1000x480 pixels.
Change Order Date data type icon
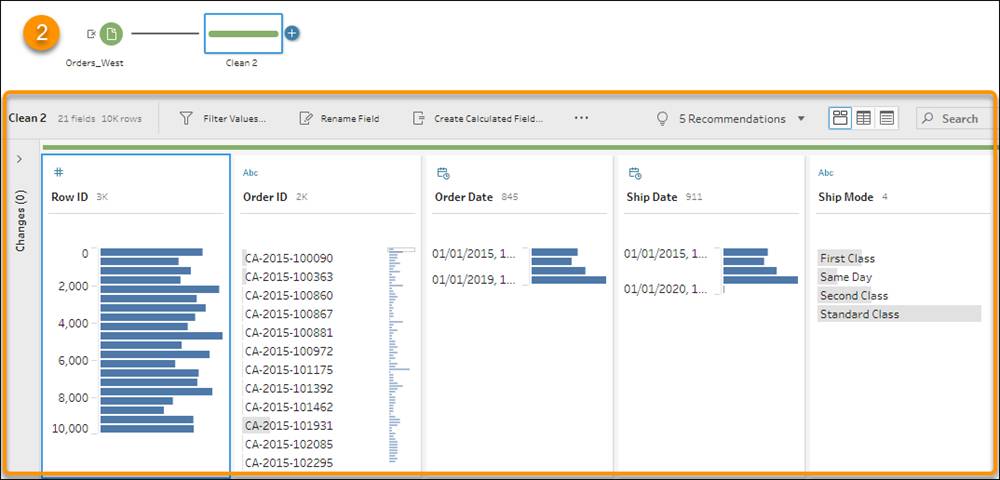click(x=443, y=173)
